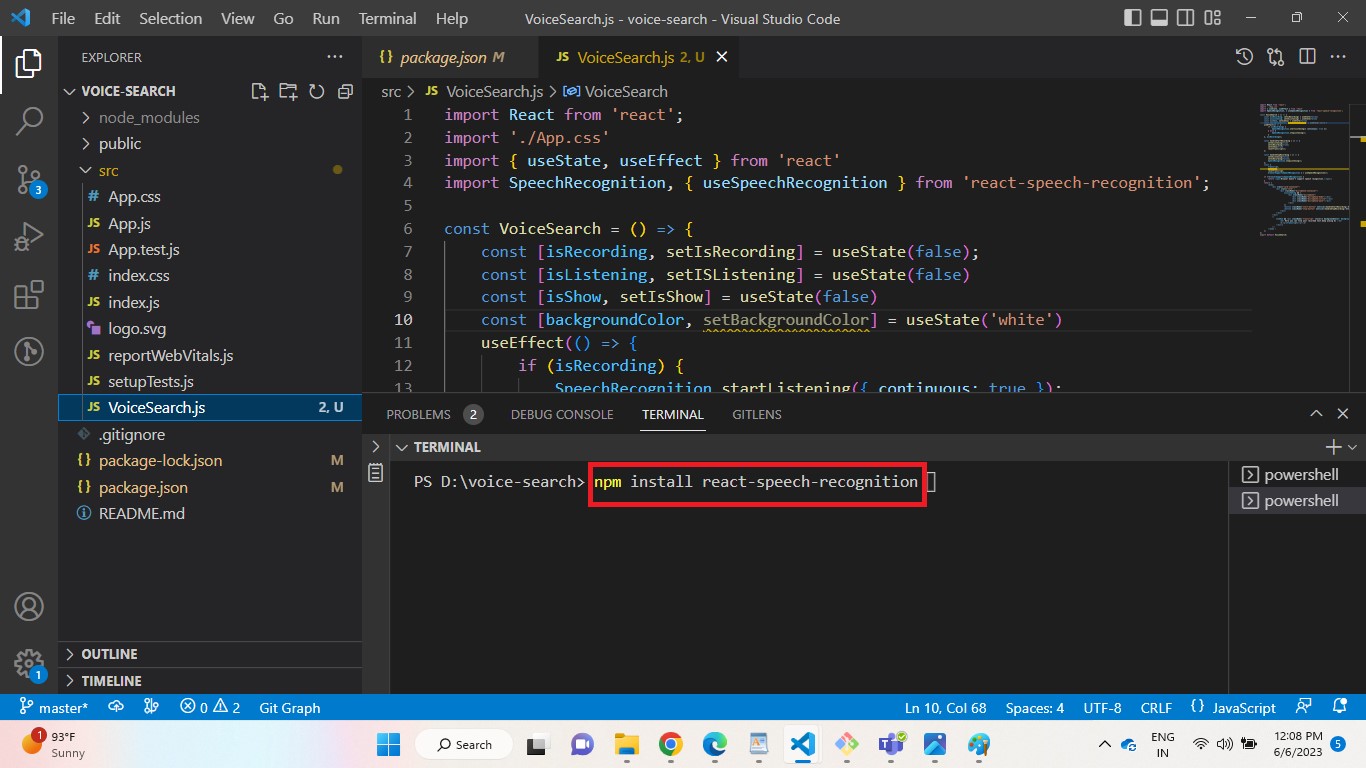This screenshot has height=768, width=1366.
Task: Expand the public folder
Action: [210, 144]
